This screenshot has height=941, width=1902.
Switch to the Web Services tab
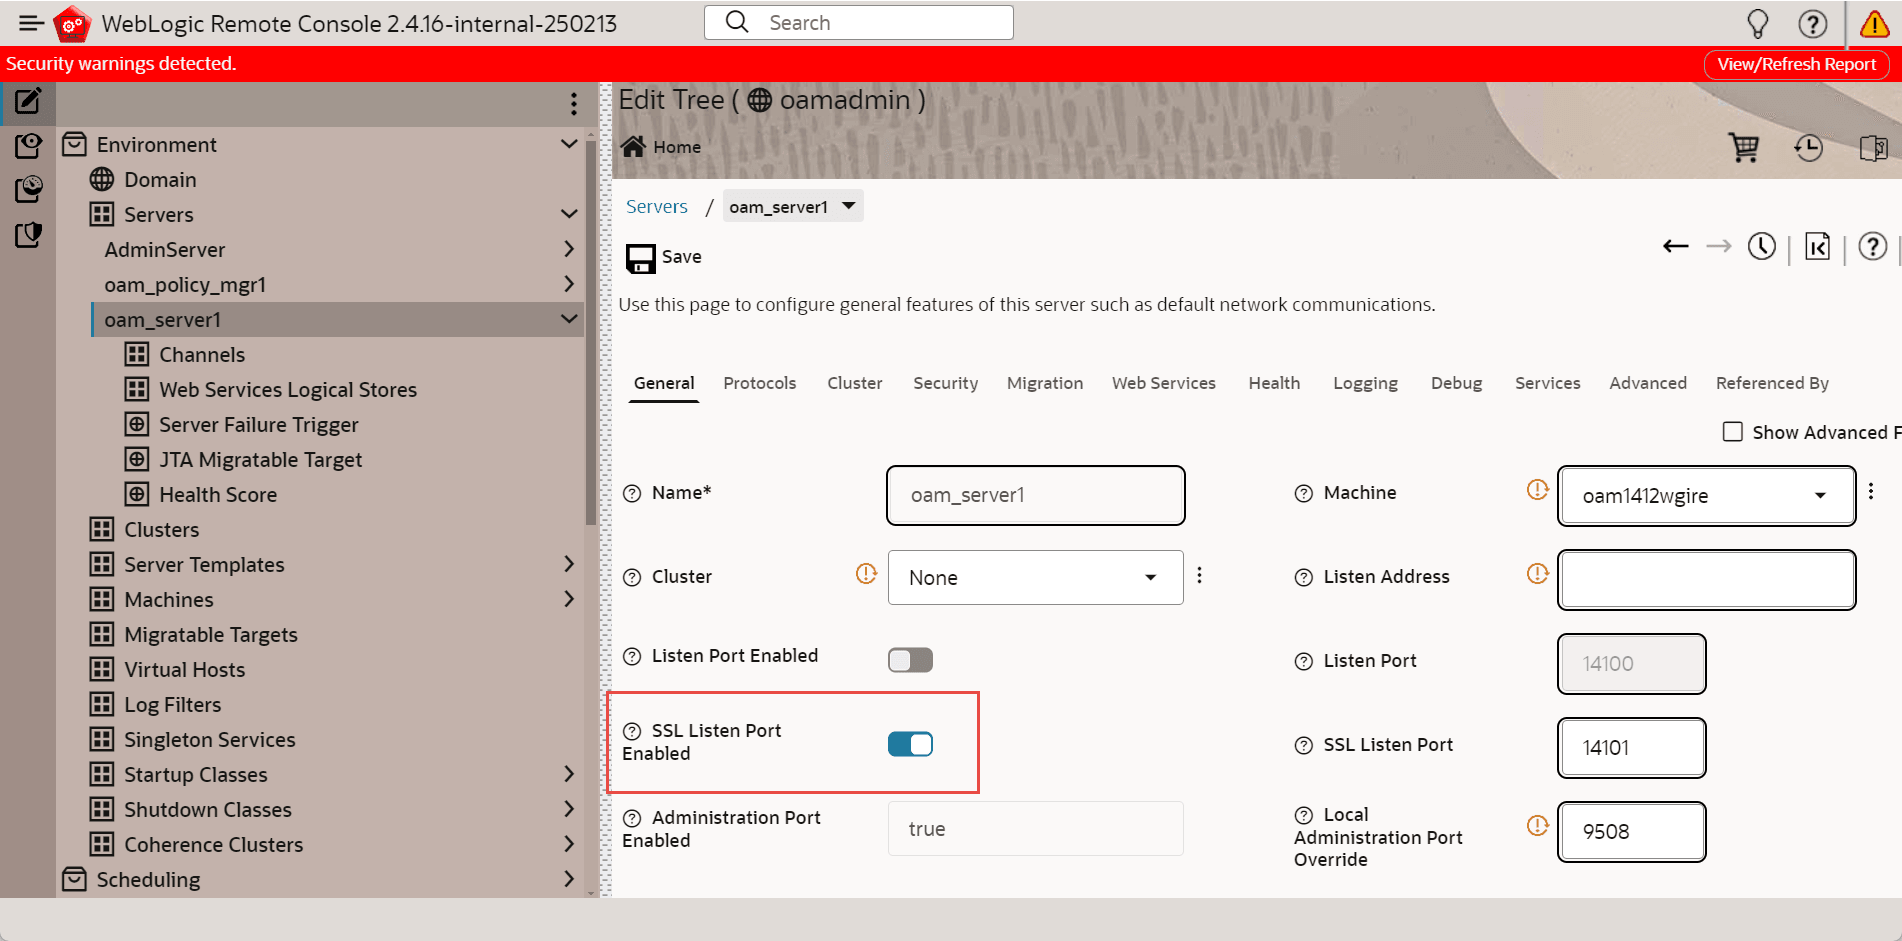point(1164,383)
